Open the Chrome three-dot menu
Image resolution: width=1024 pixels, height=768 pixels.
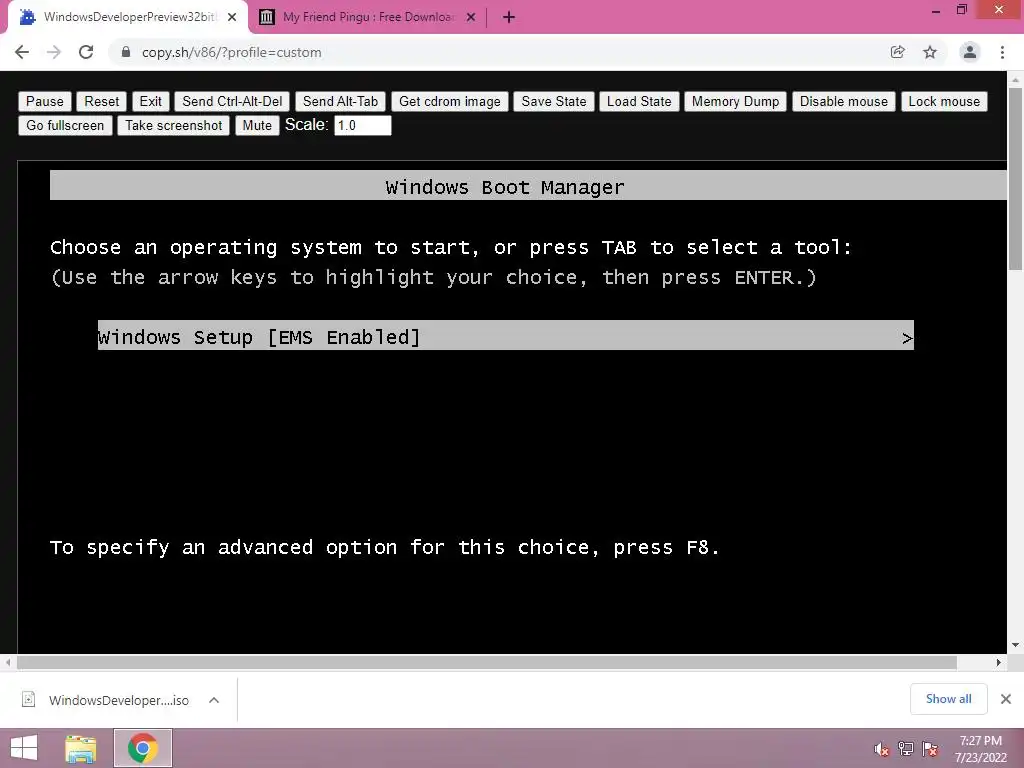1002,52
